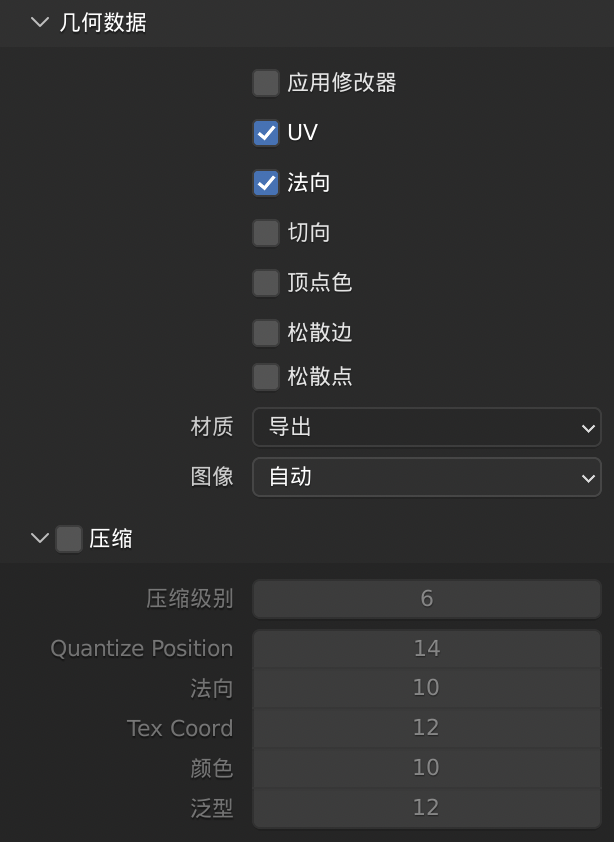Click the 几何数据 panel title
The width and height of the screenshot is (614, 842).
[103, 23]
